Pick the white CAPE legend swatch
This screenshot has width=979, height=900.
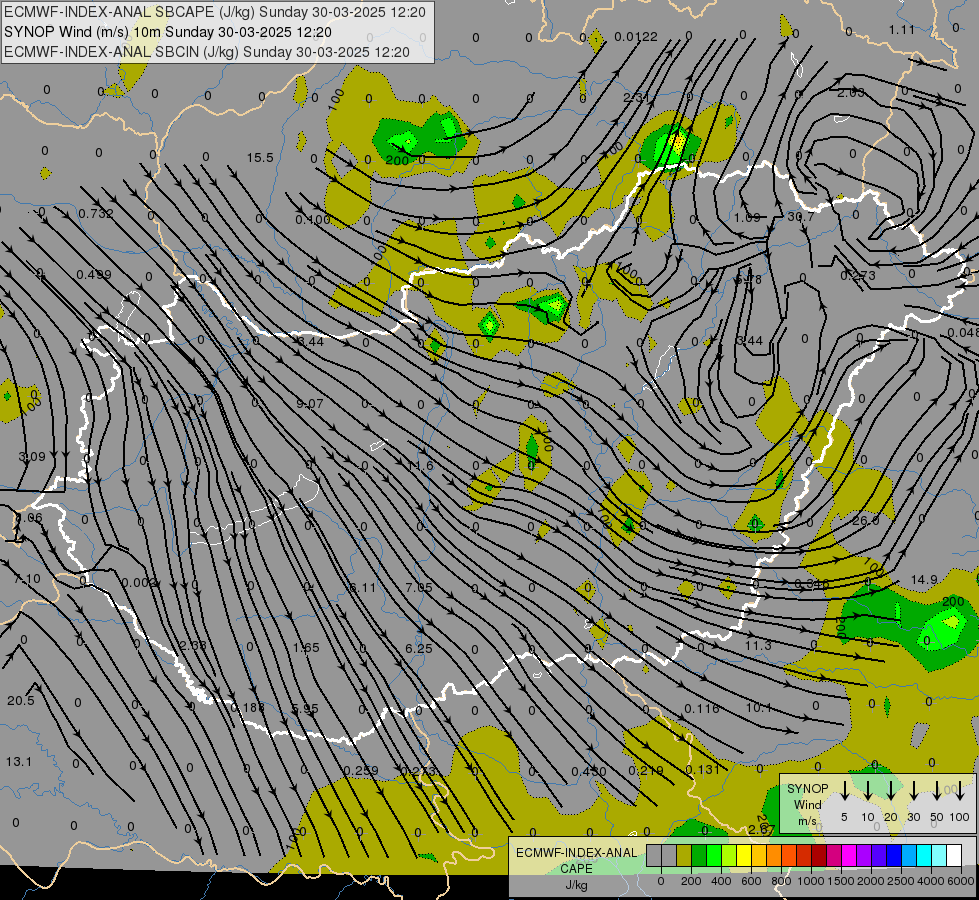[x=953, y=856]
